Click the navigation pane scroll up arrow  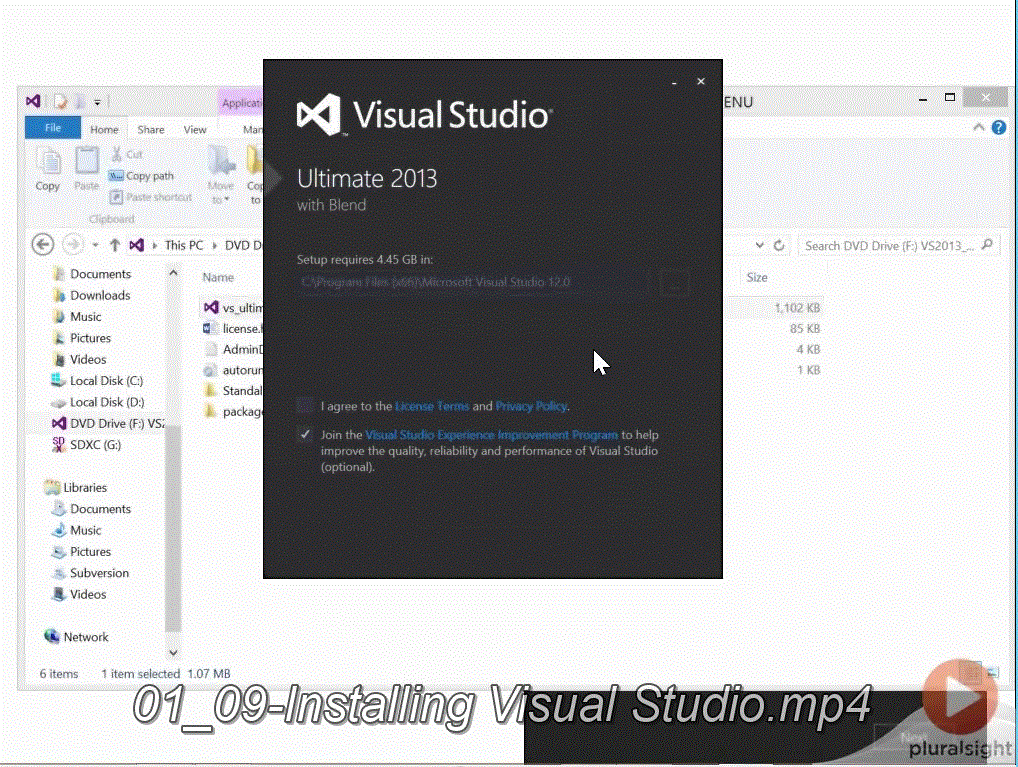tap(173, 273)
